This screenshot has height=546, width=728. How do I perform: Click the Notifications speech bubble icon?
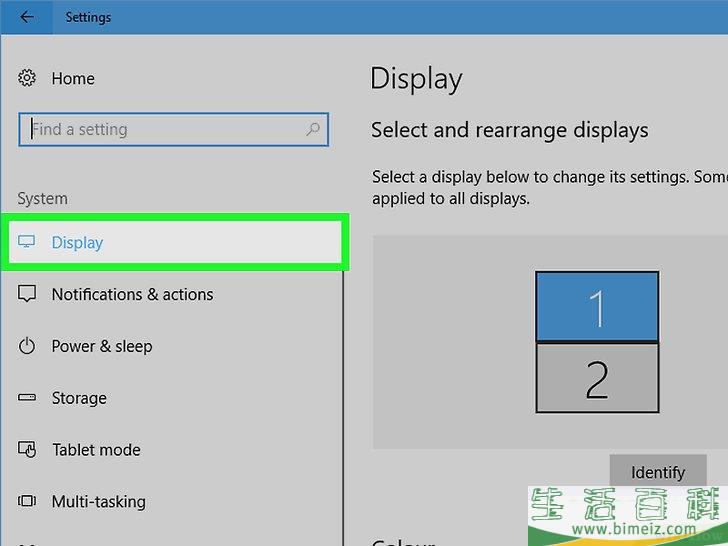pyautogui.click(x=28, y=294)
